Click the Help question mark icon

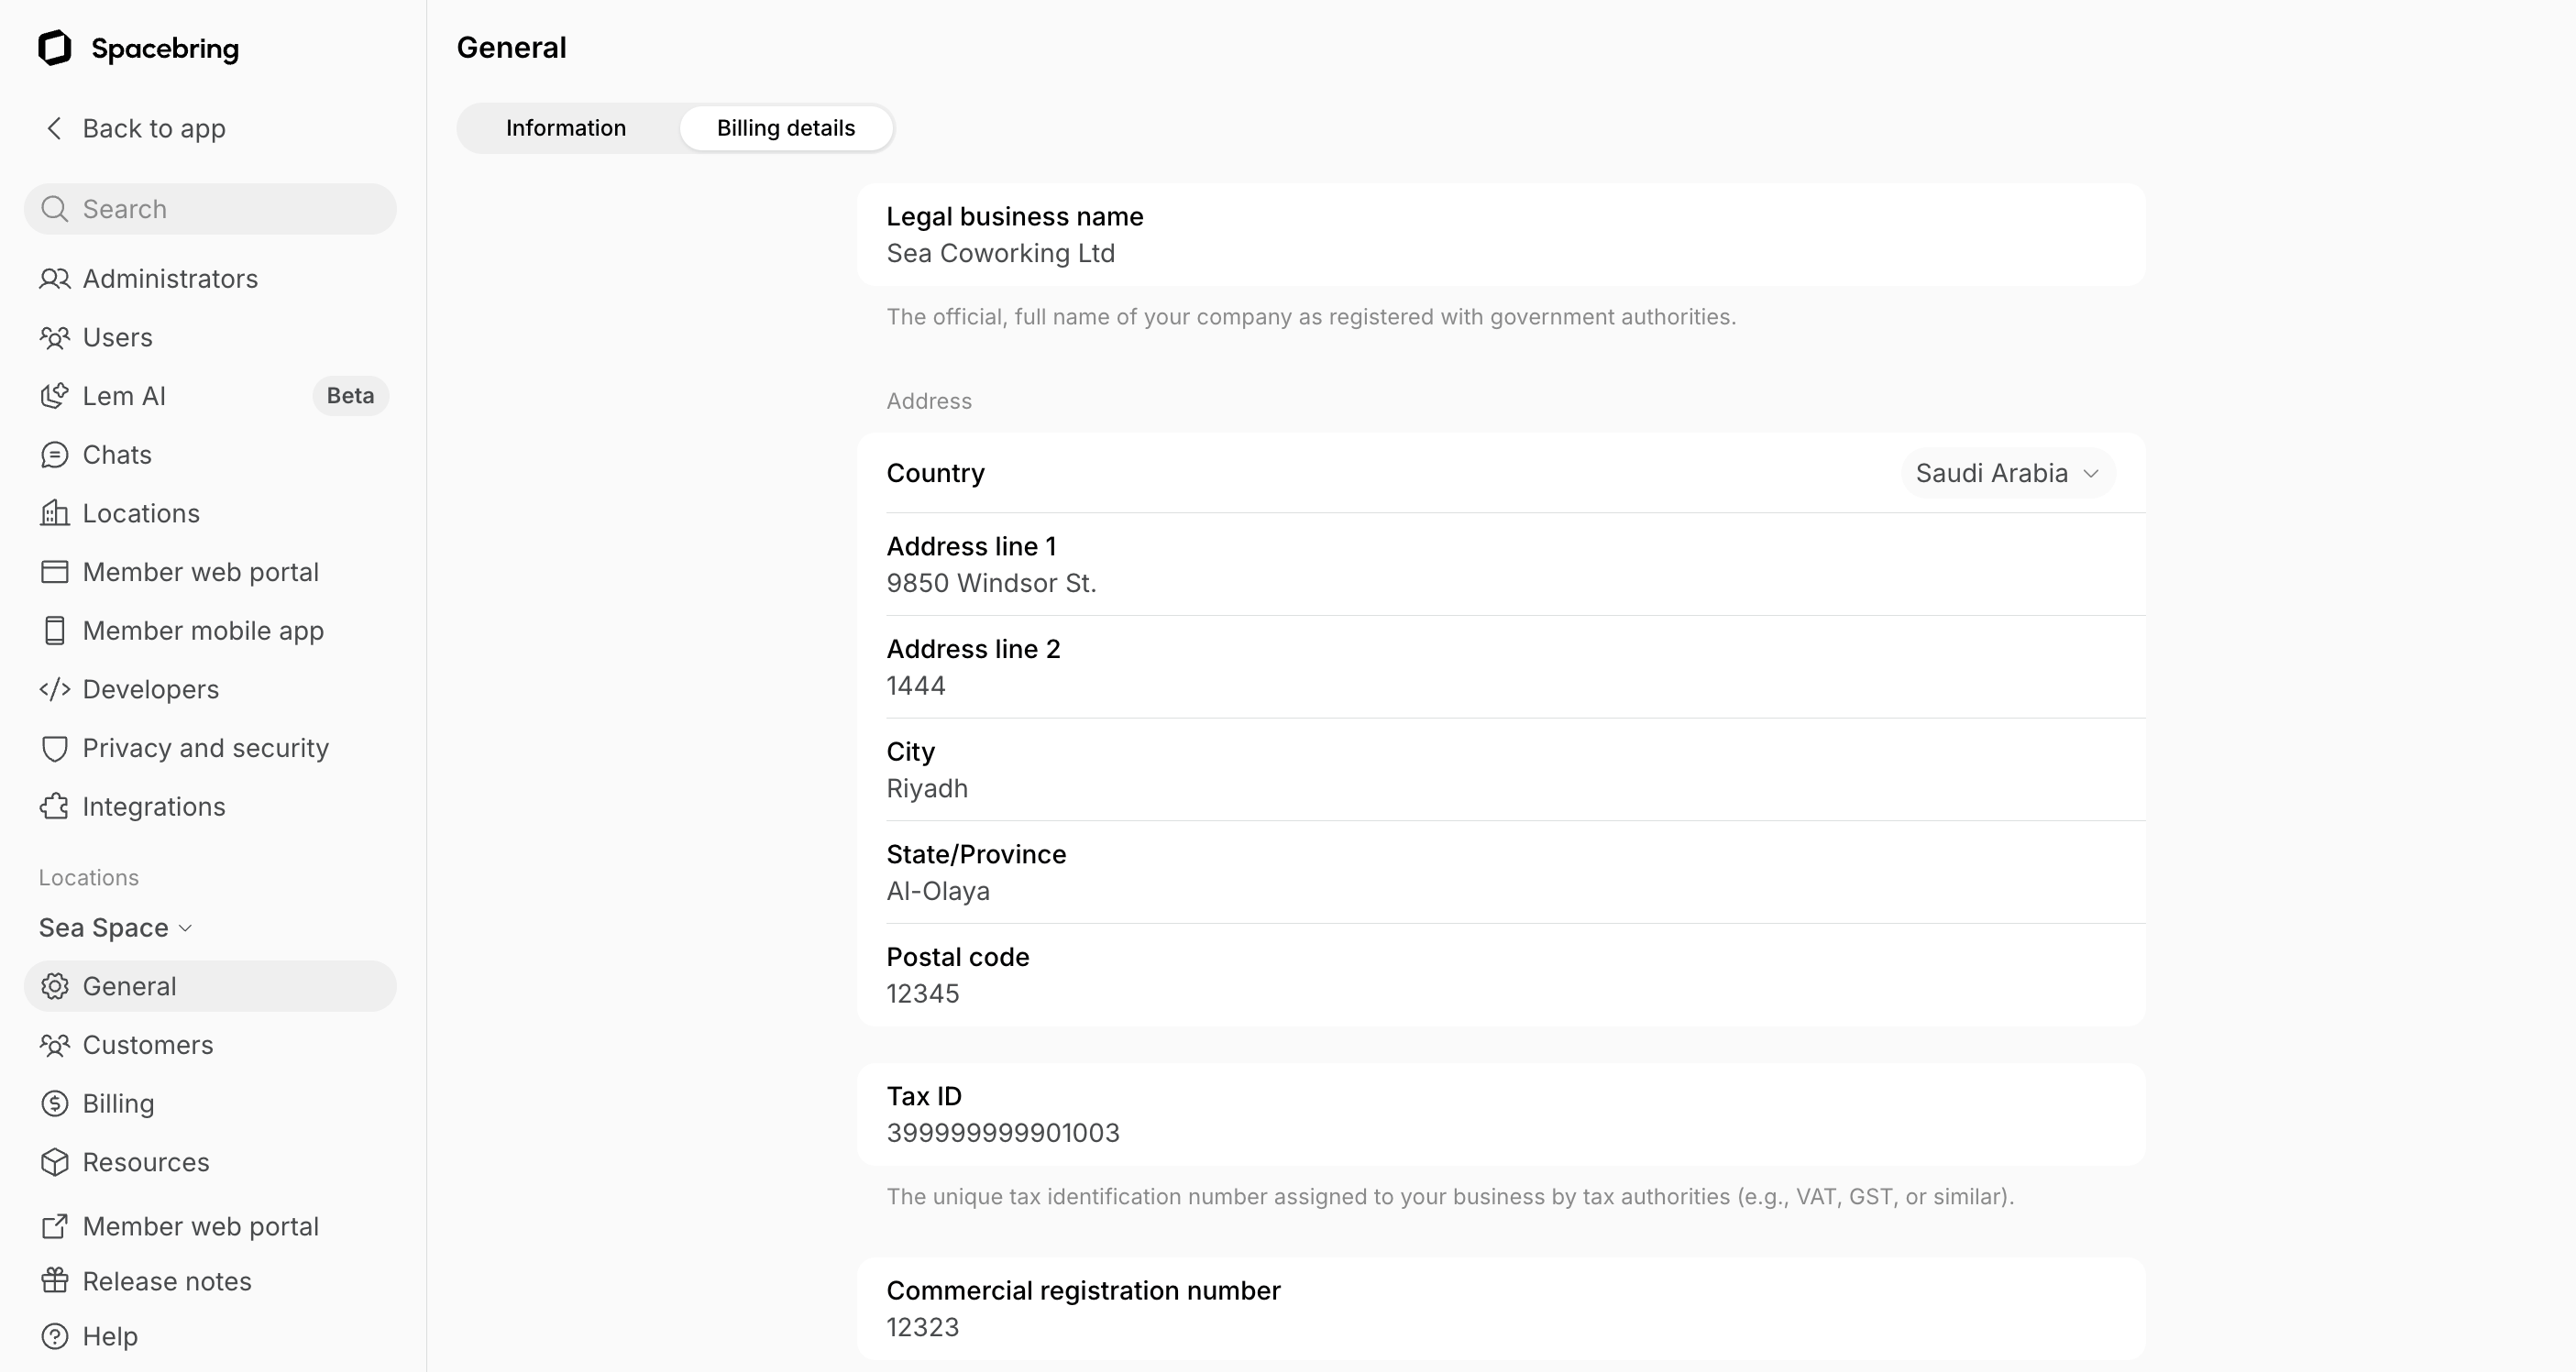54,1336
